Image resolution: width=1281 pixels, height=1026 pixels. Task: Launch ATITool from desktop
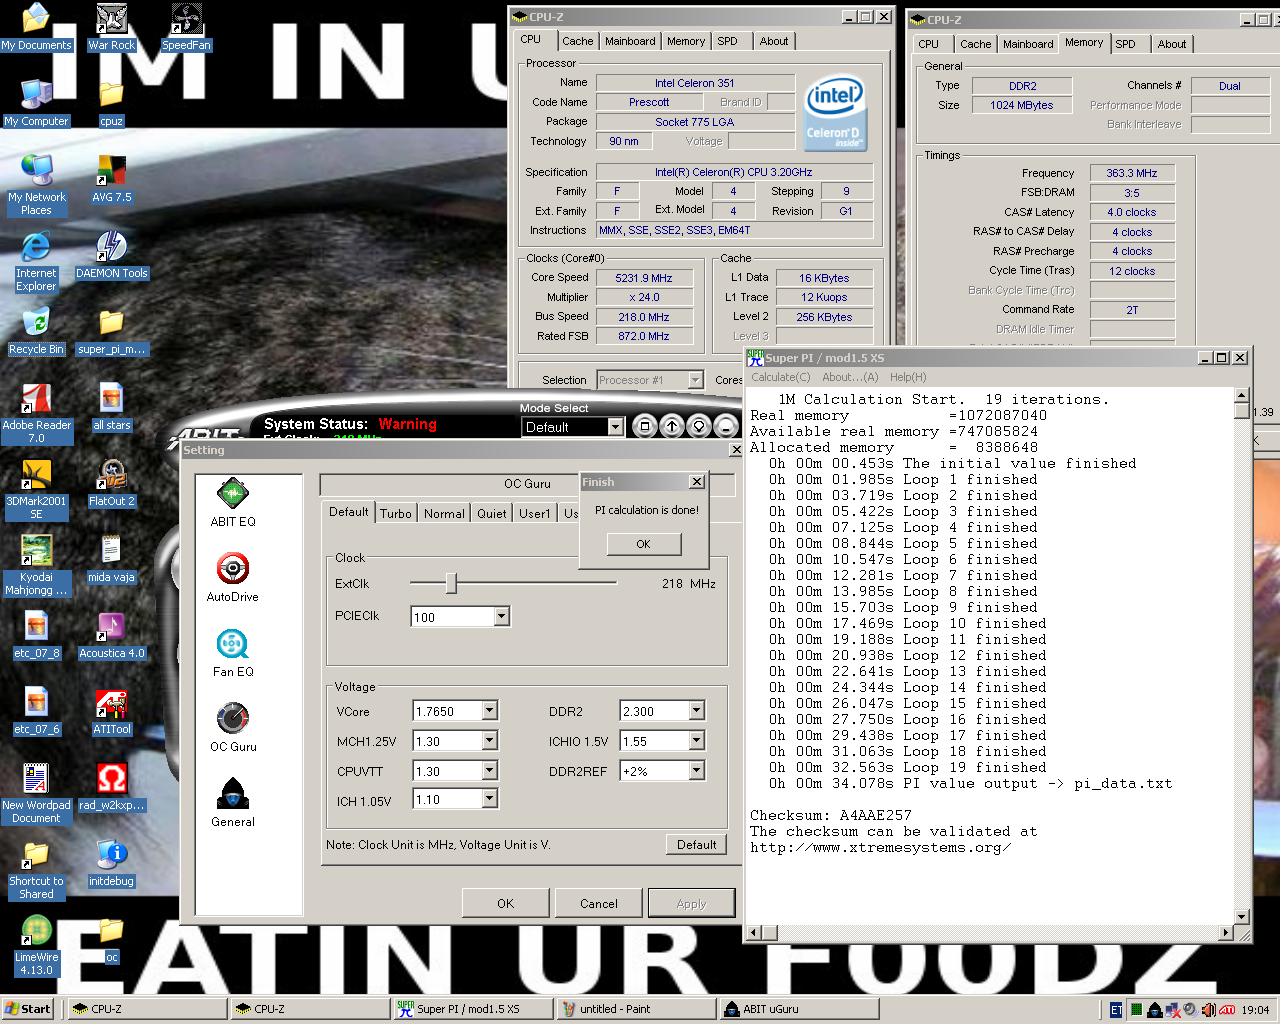pos(112,712)
